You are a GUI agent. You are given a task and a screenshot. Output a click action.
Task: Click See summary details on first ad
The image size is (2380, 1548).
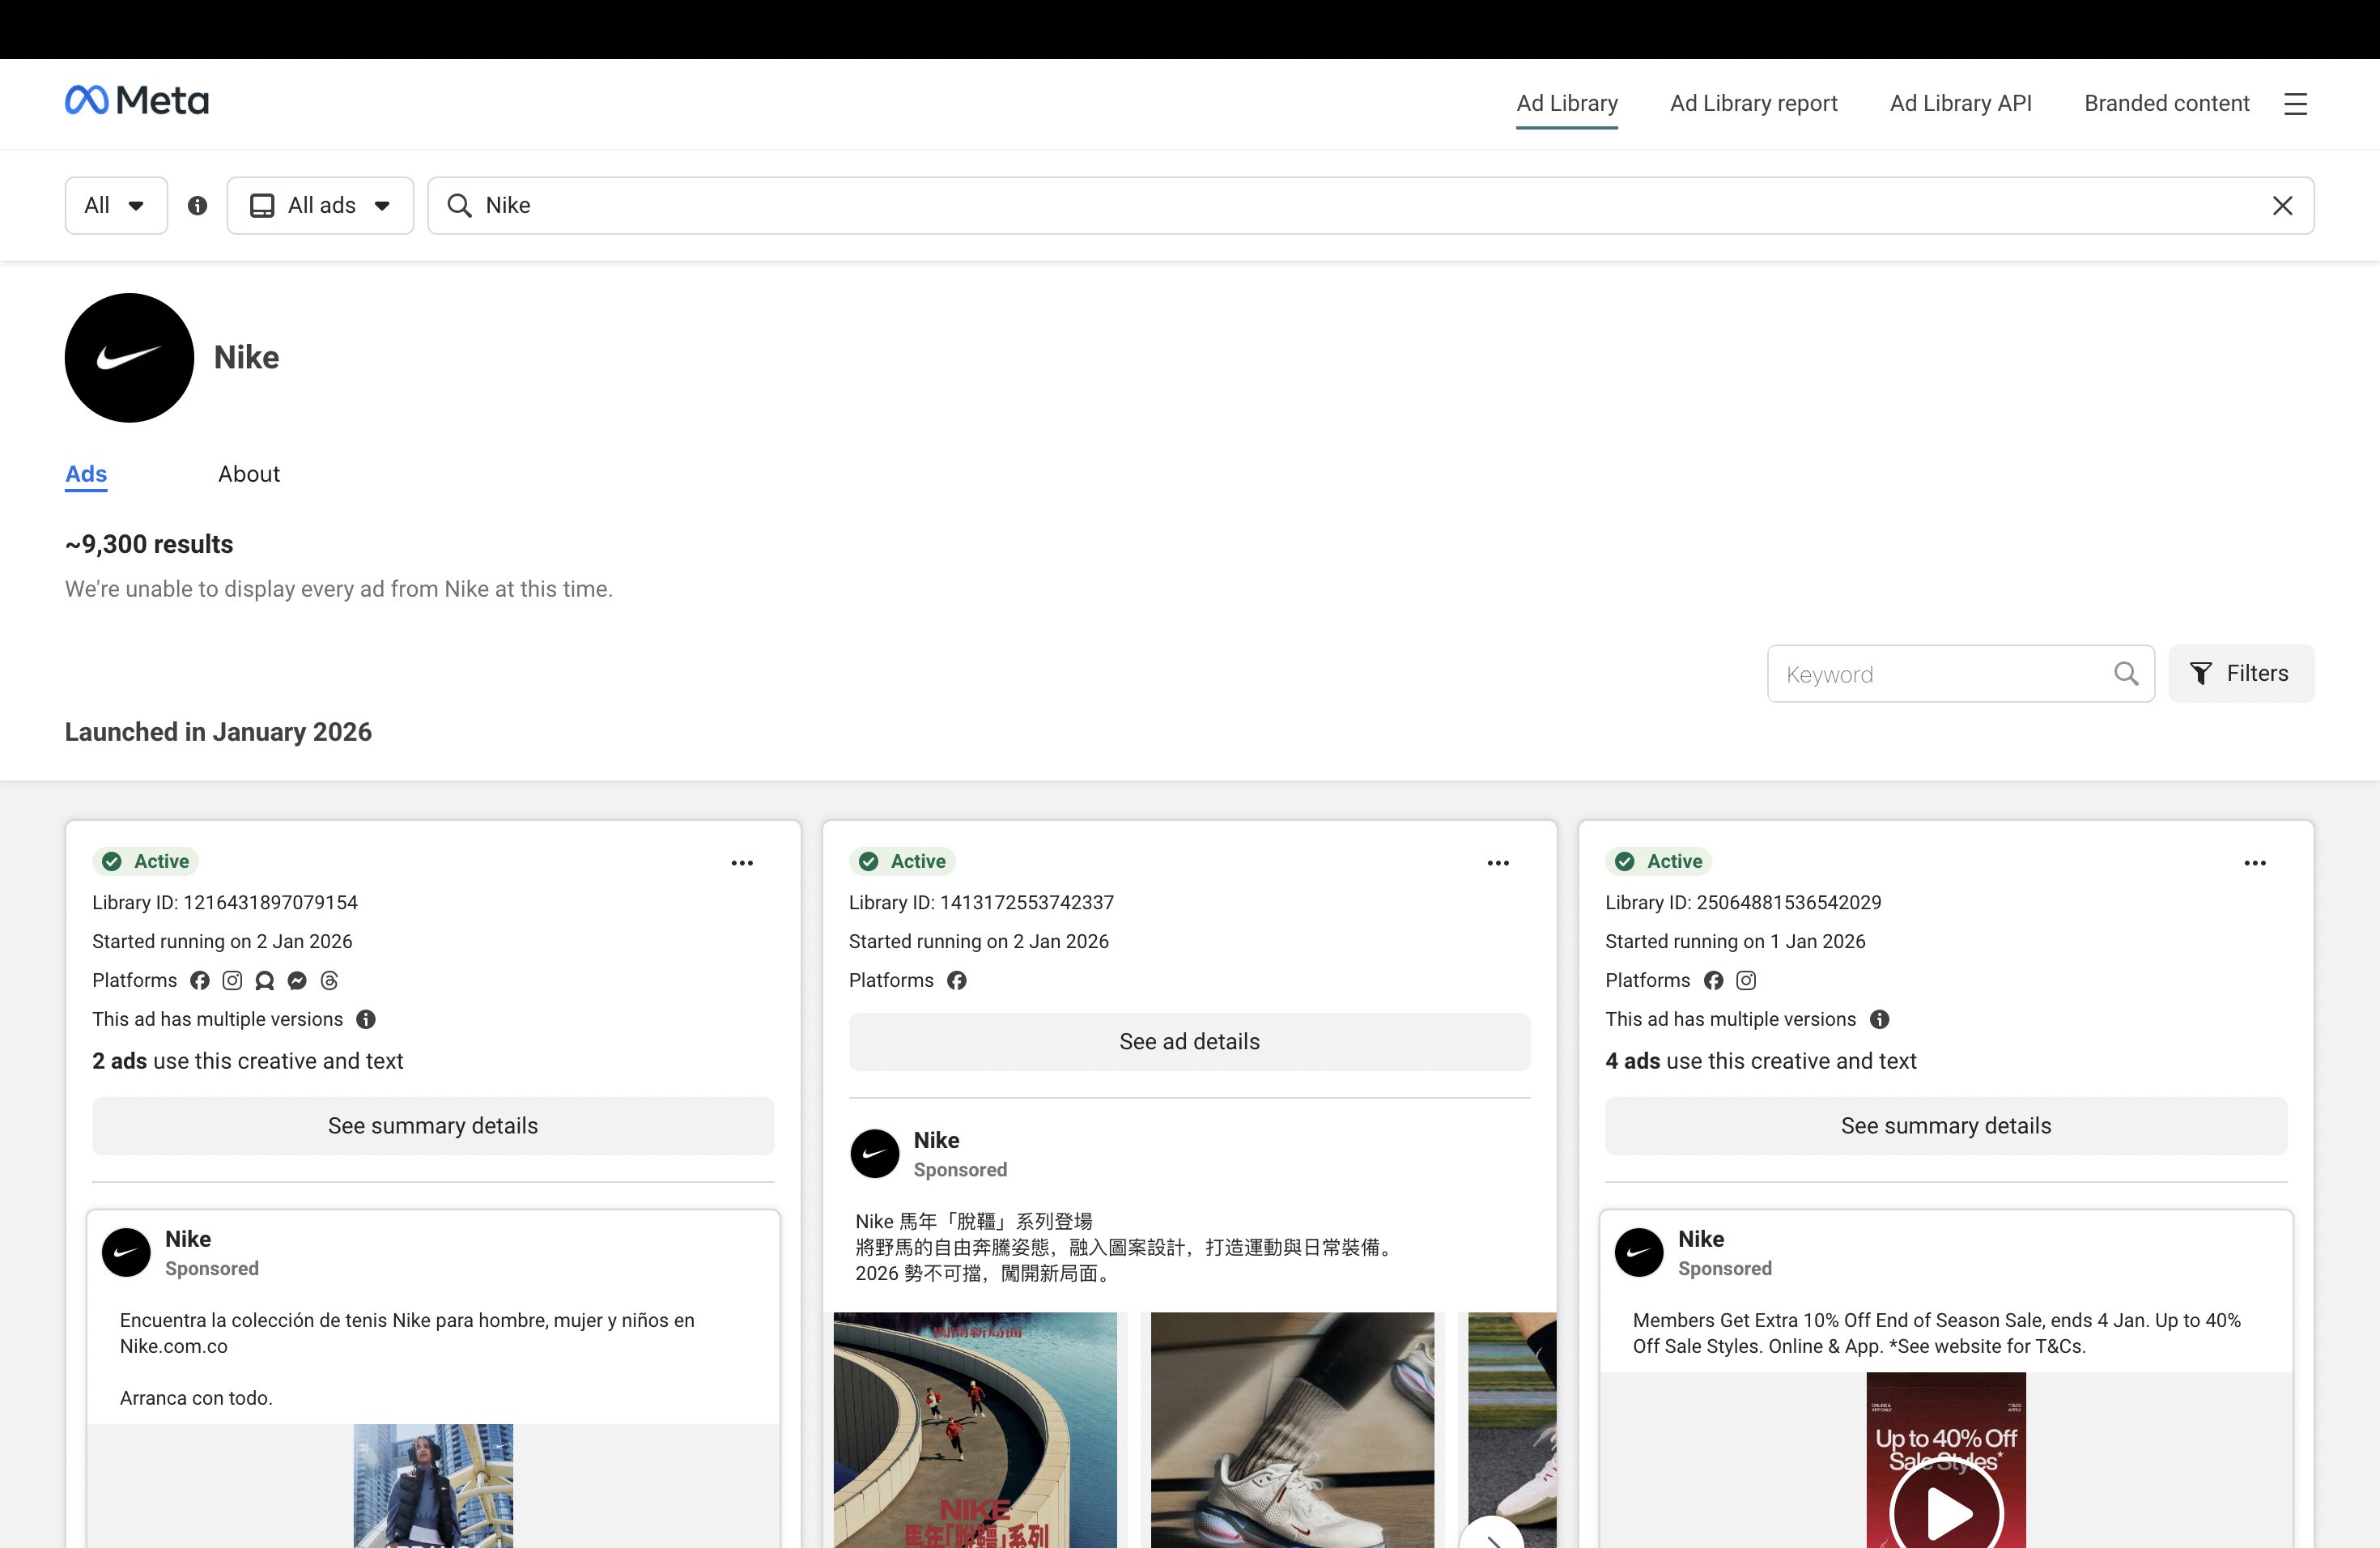coord(432,1126)
